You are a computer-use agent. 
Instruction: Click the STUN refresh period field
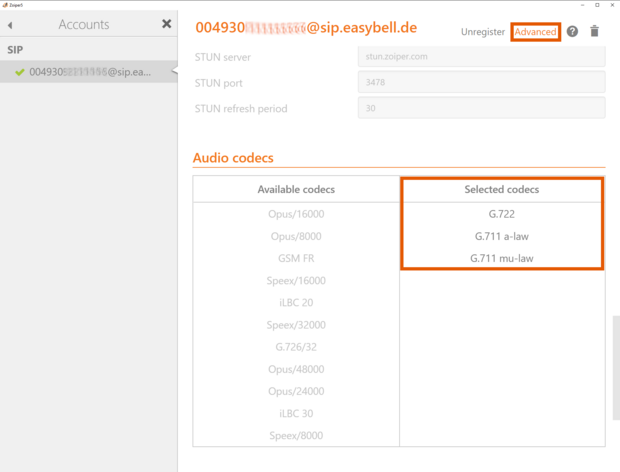(x=480, y=108)
